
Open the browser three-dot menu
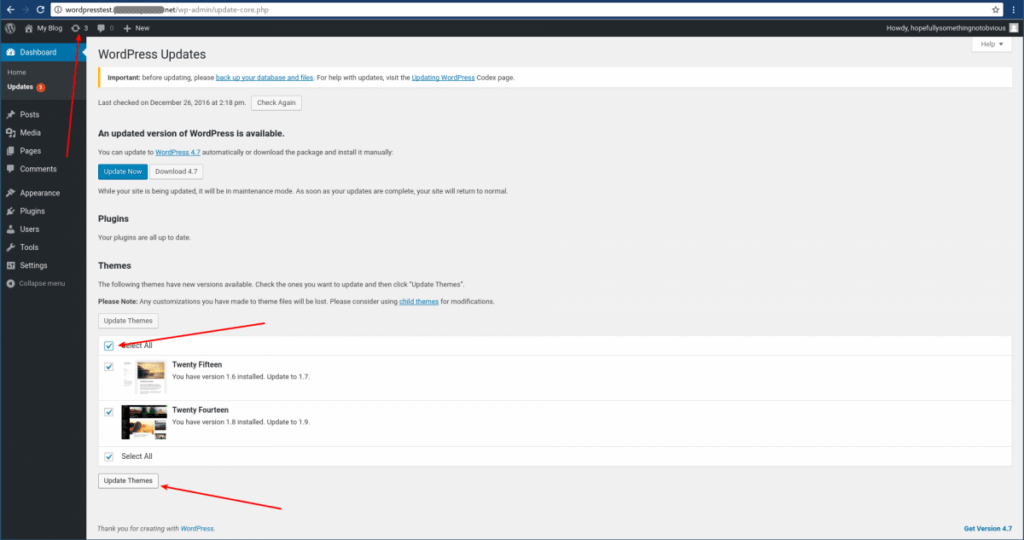(1014, 10)
